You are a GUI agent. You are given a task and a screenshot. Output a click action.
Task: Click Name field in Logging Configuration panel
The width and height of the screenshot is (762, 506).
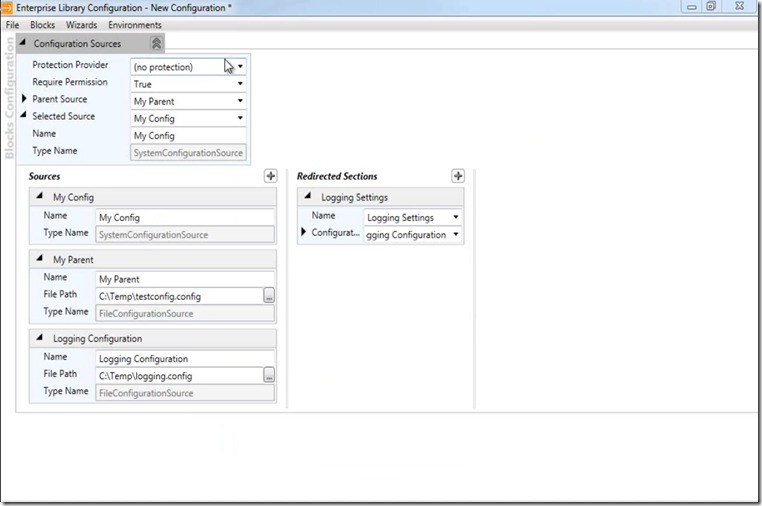click(x=185, y=359)
